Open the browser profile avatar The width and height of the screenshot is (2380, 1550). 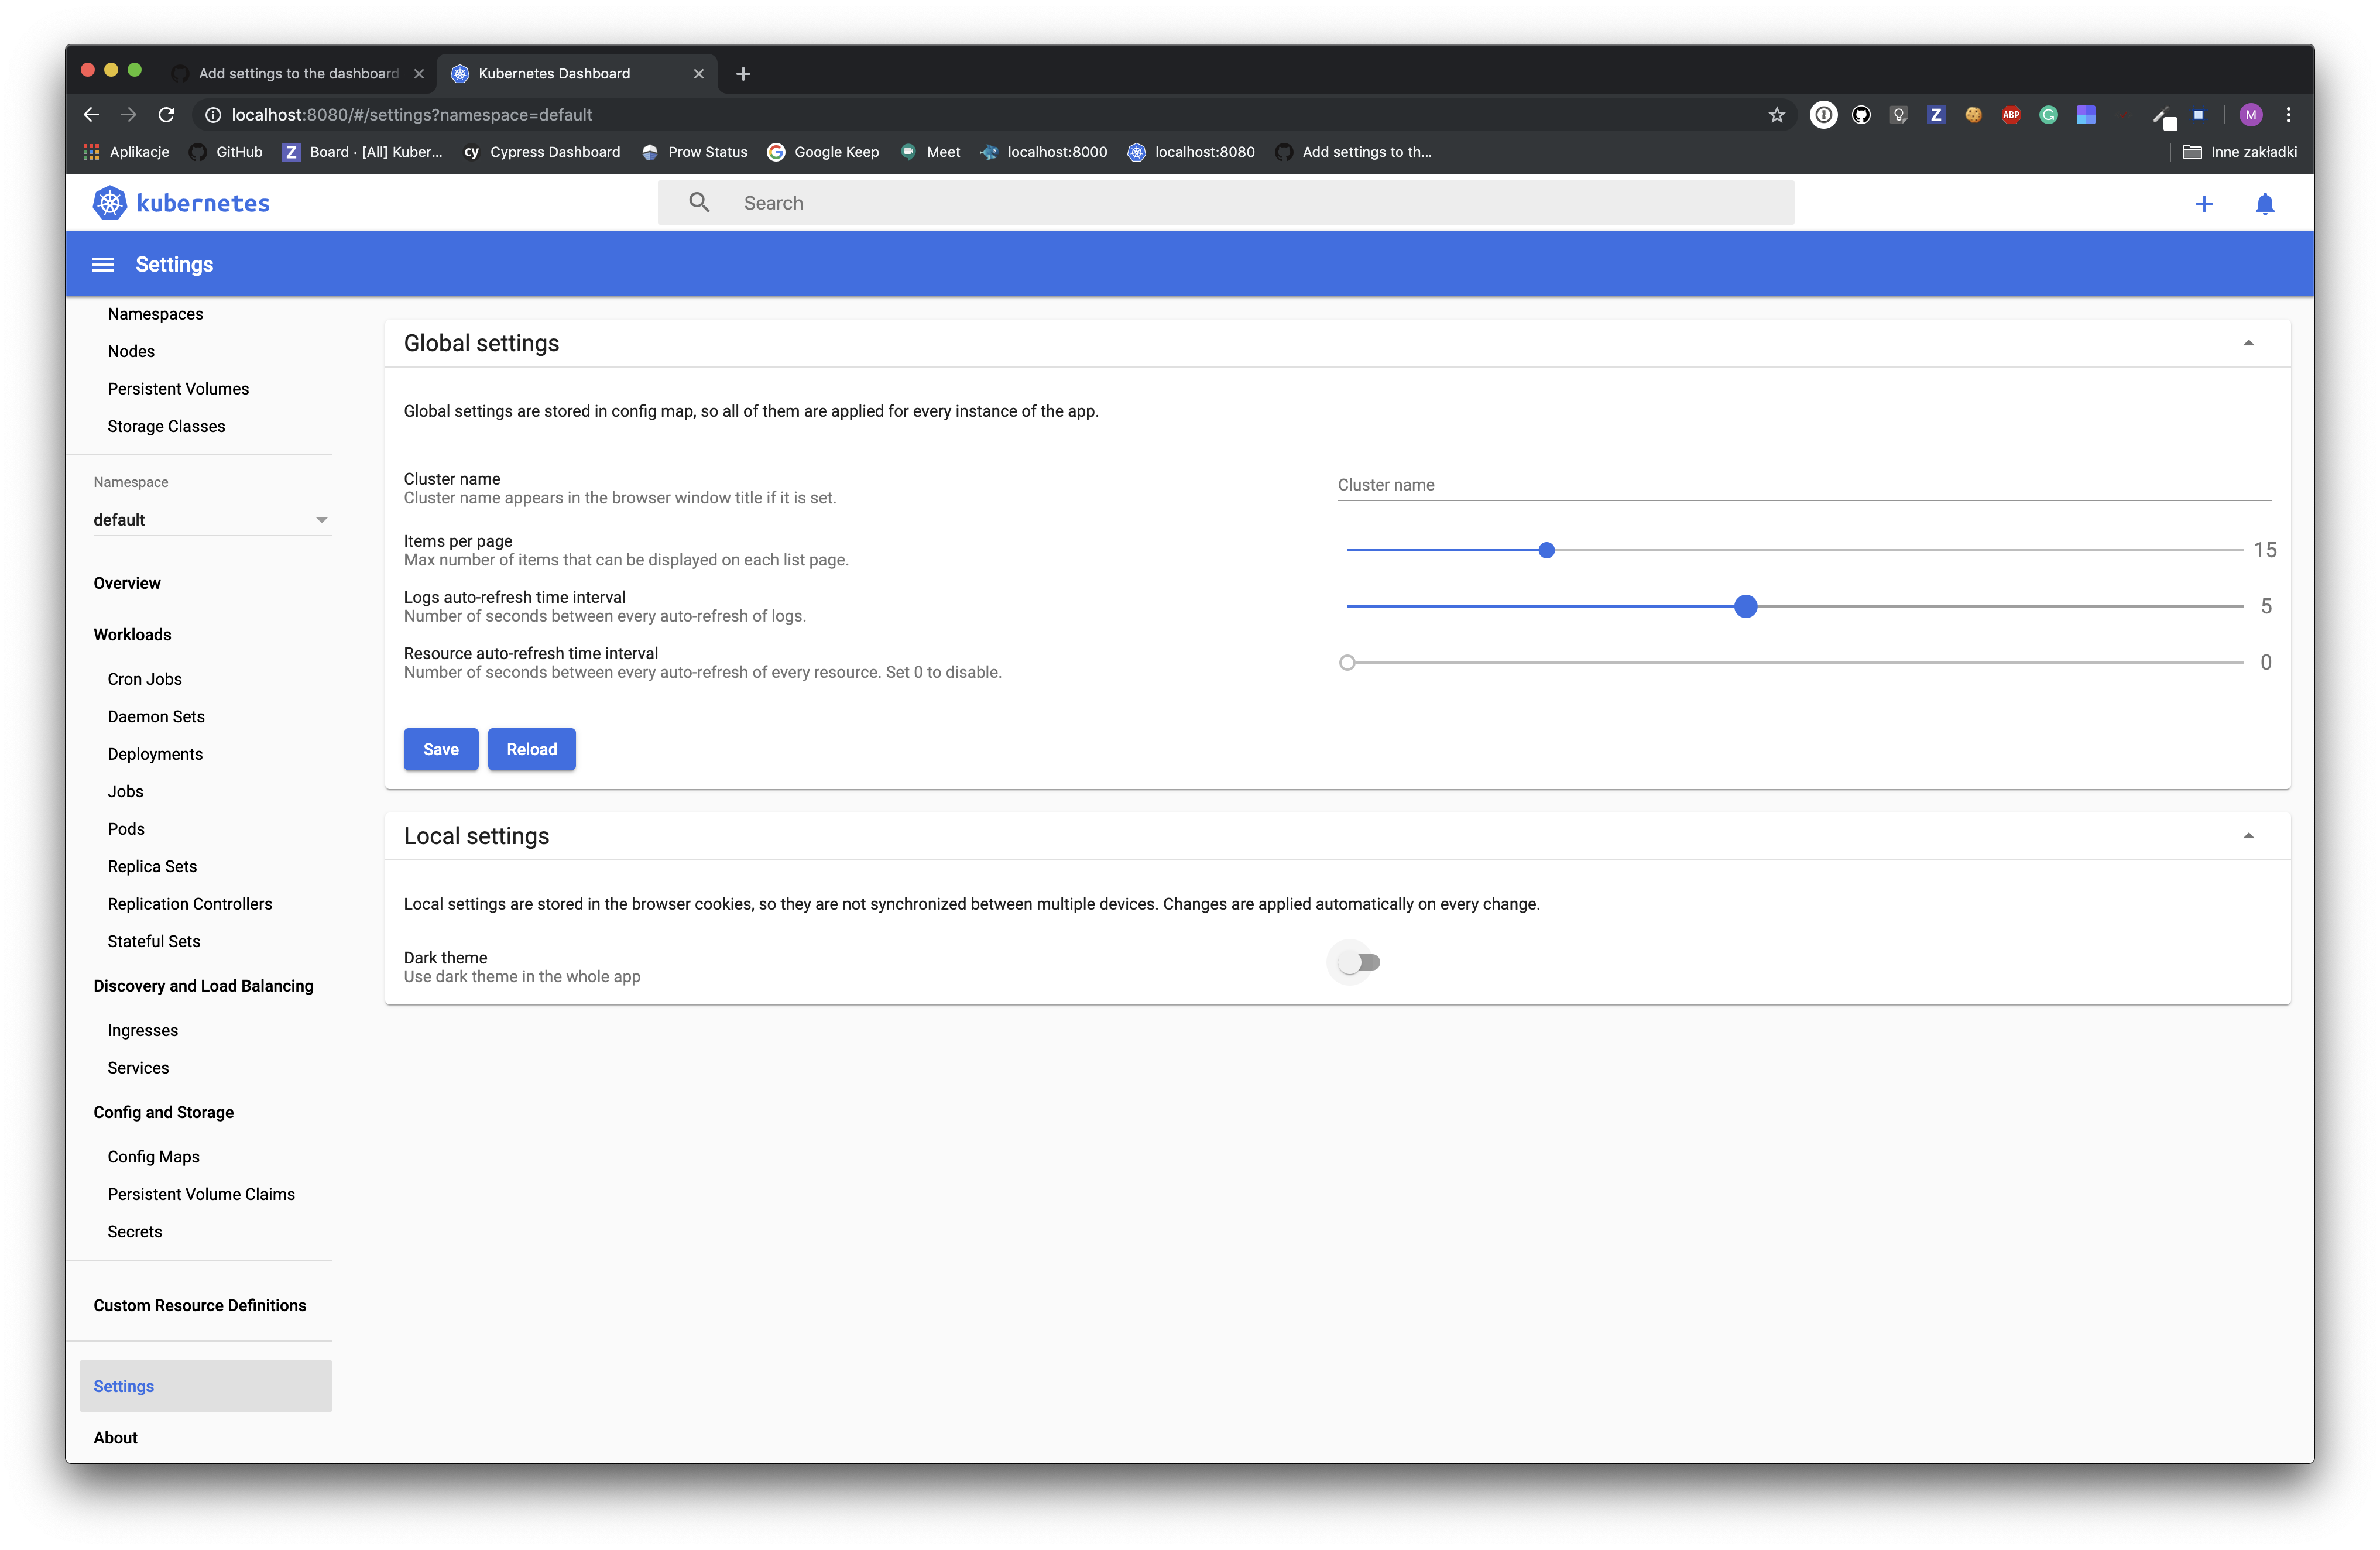2251,114
